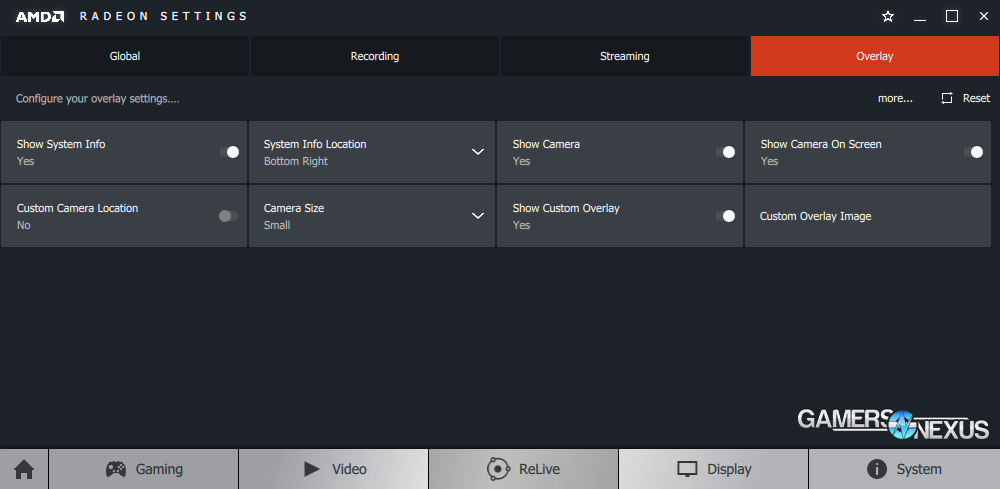Click the ReLive label in bottom bar
Viewport: 1000px width, 489px height.
pyautogui.click(x=540, y=469)
